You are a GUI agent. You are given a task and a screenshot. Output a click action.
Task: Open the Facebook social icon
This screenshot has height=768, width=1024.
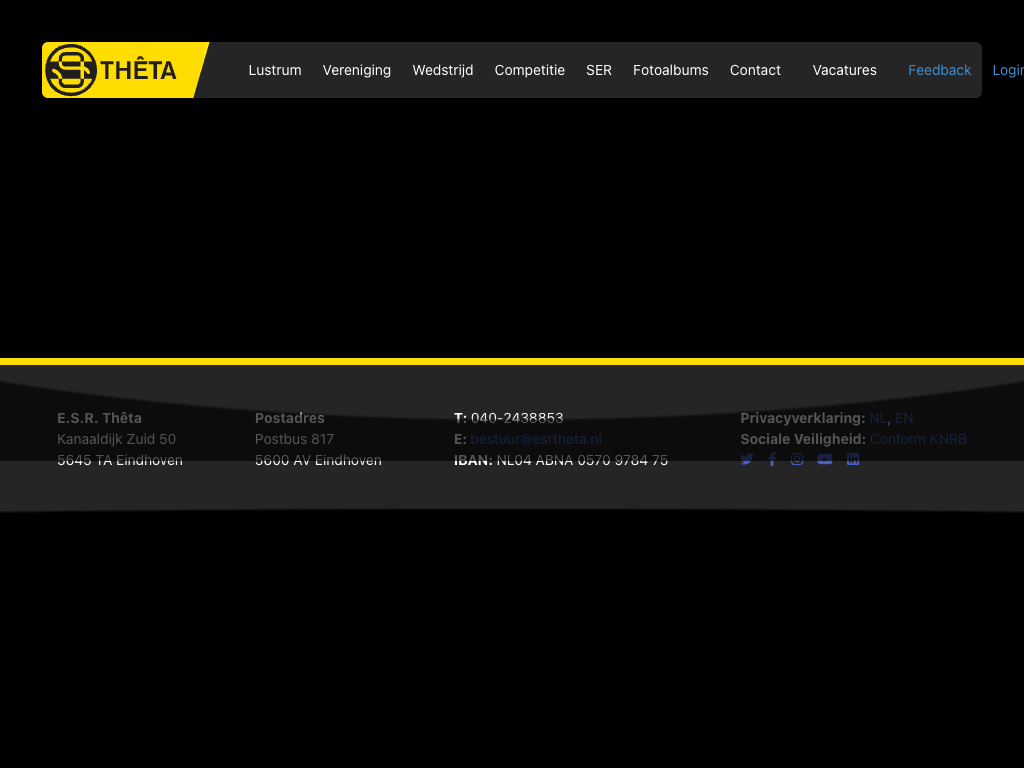[x=772, y=460]
